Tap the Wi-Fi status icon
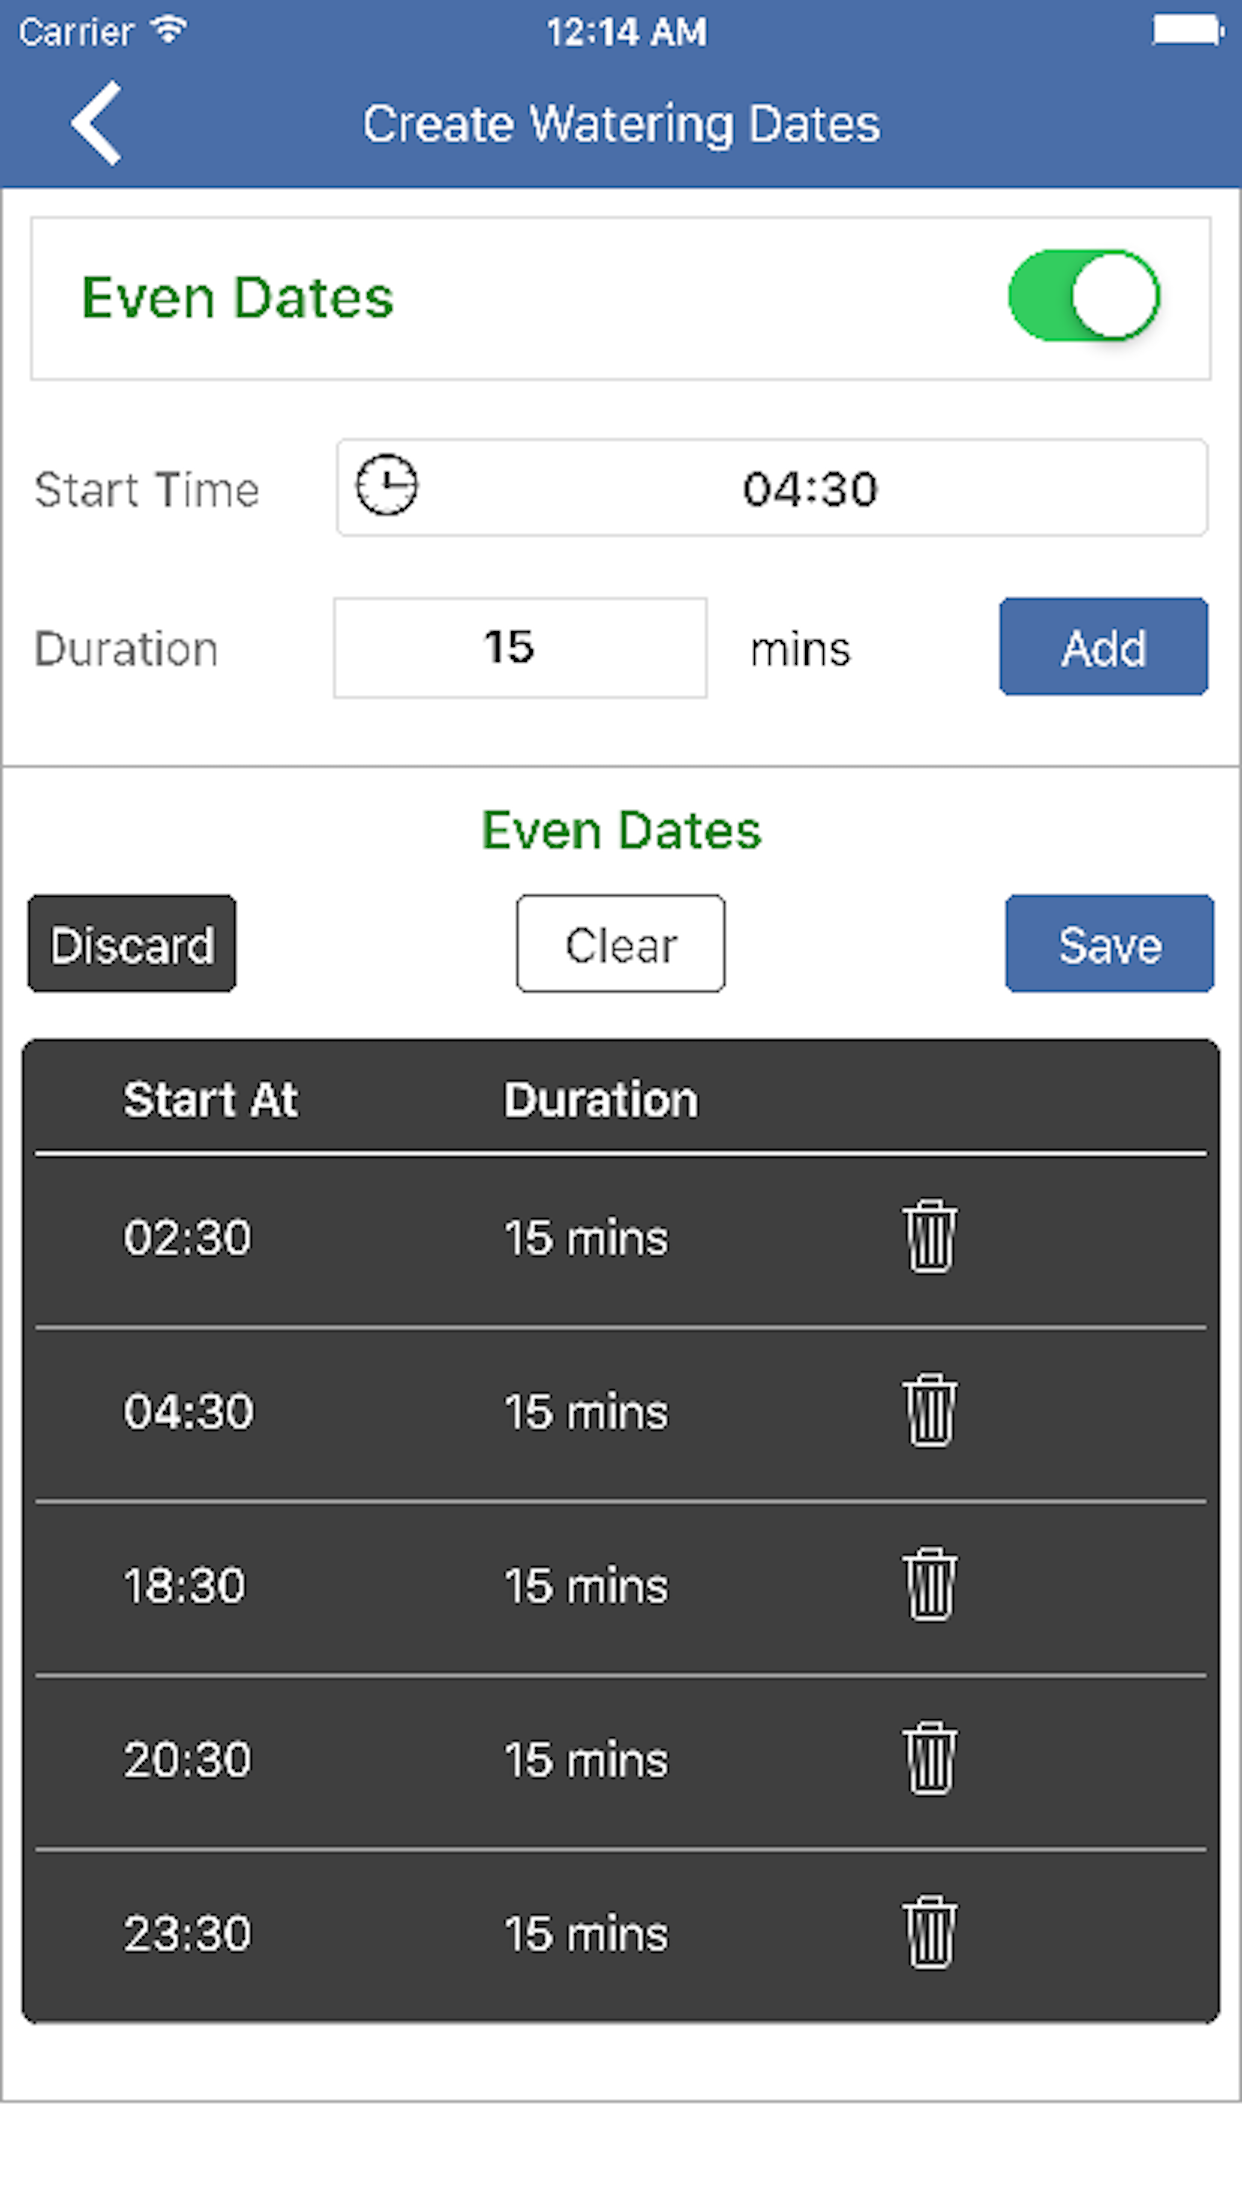1242x2208 pixels. [169, 30]
